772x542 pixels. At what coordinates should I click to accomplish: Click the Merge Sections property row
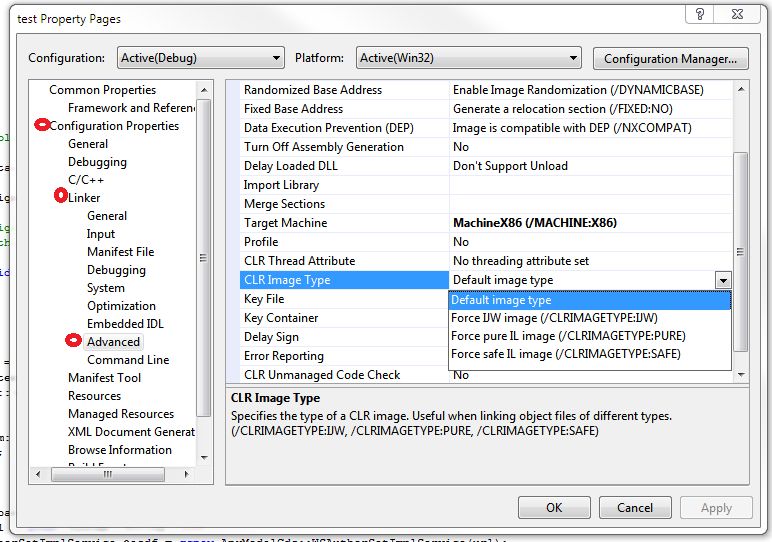click(x=284, y=204)
